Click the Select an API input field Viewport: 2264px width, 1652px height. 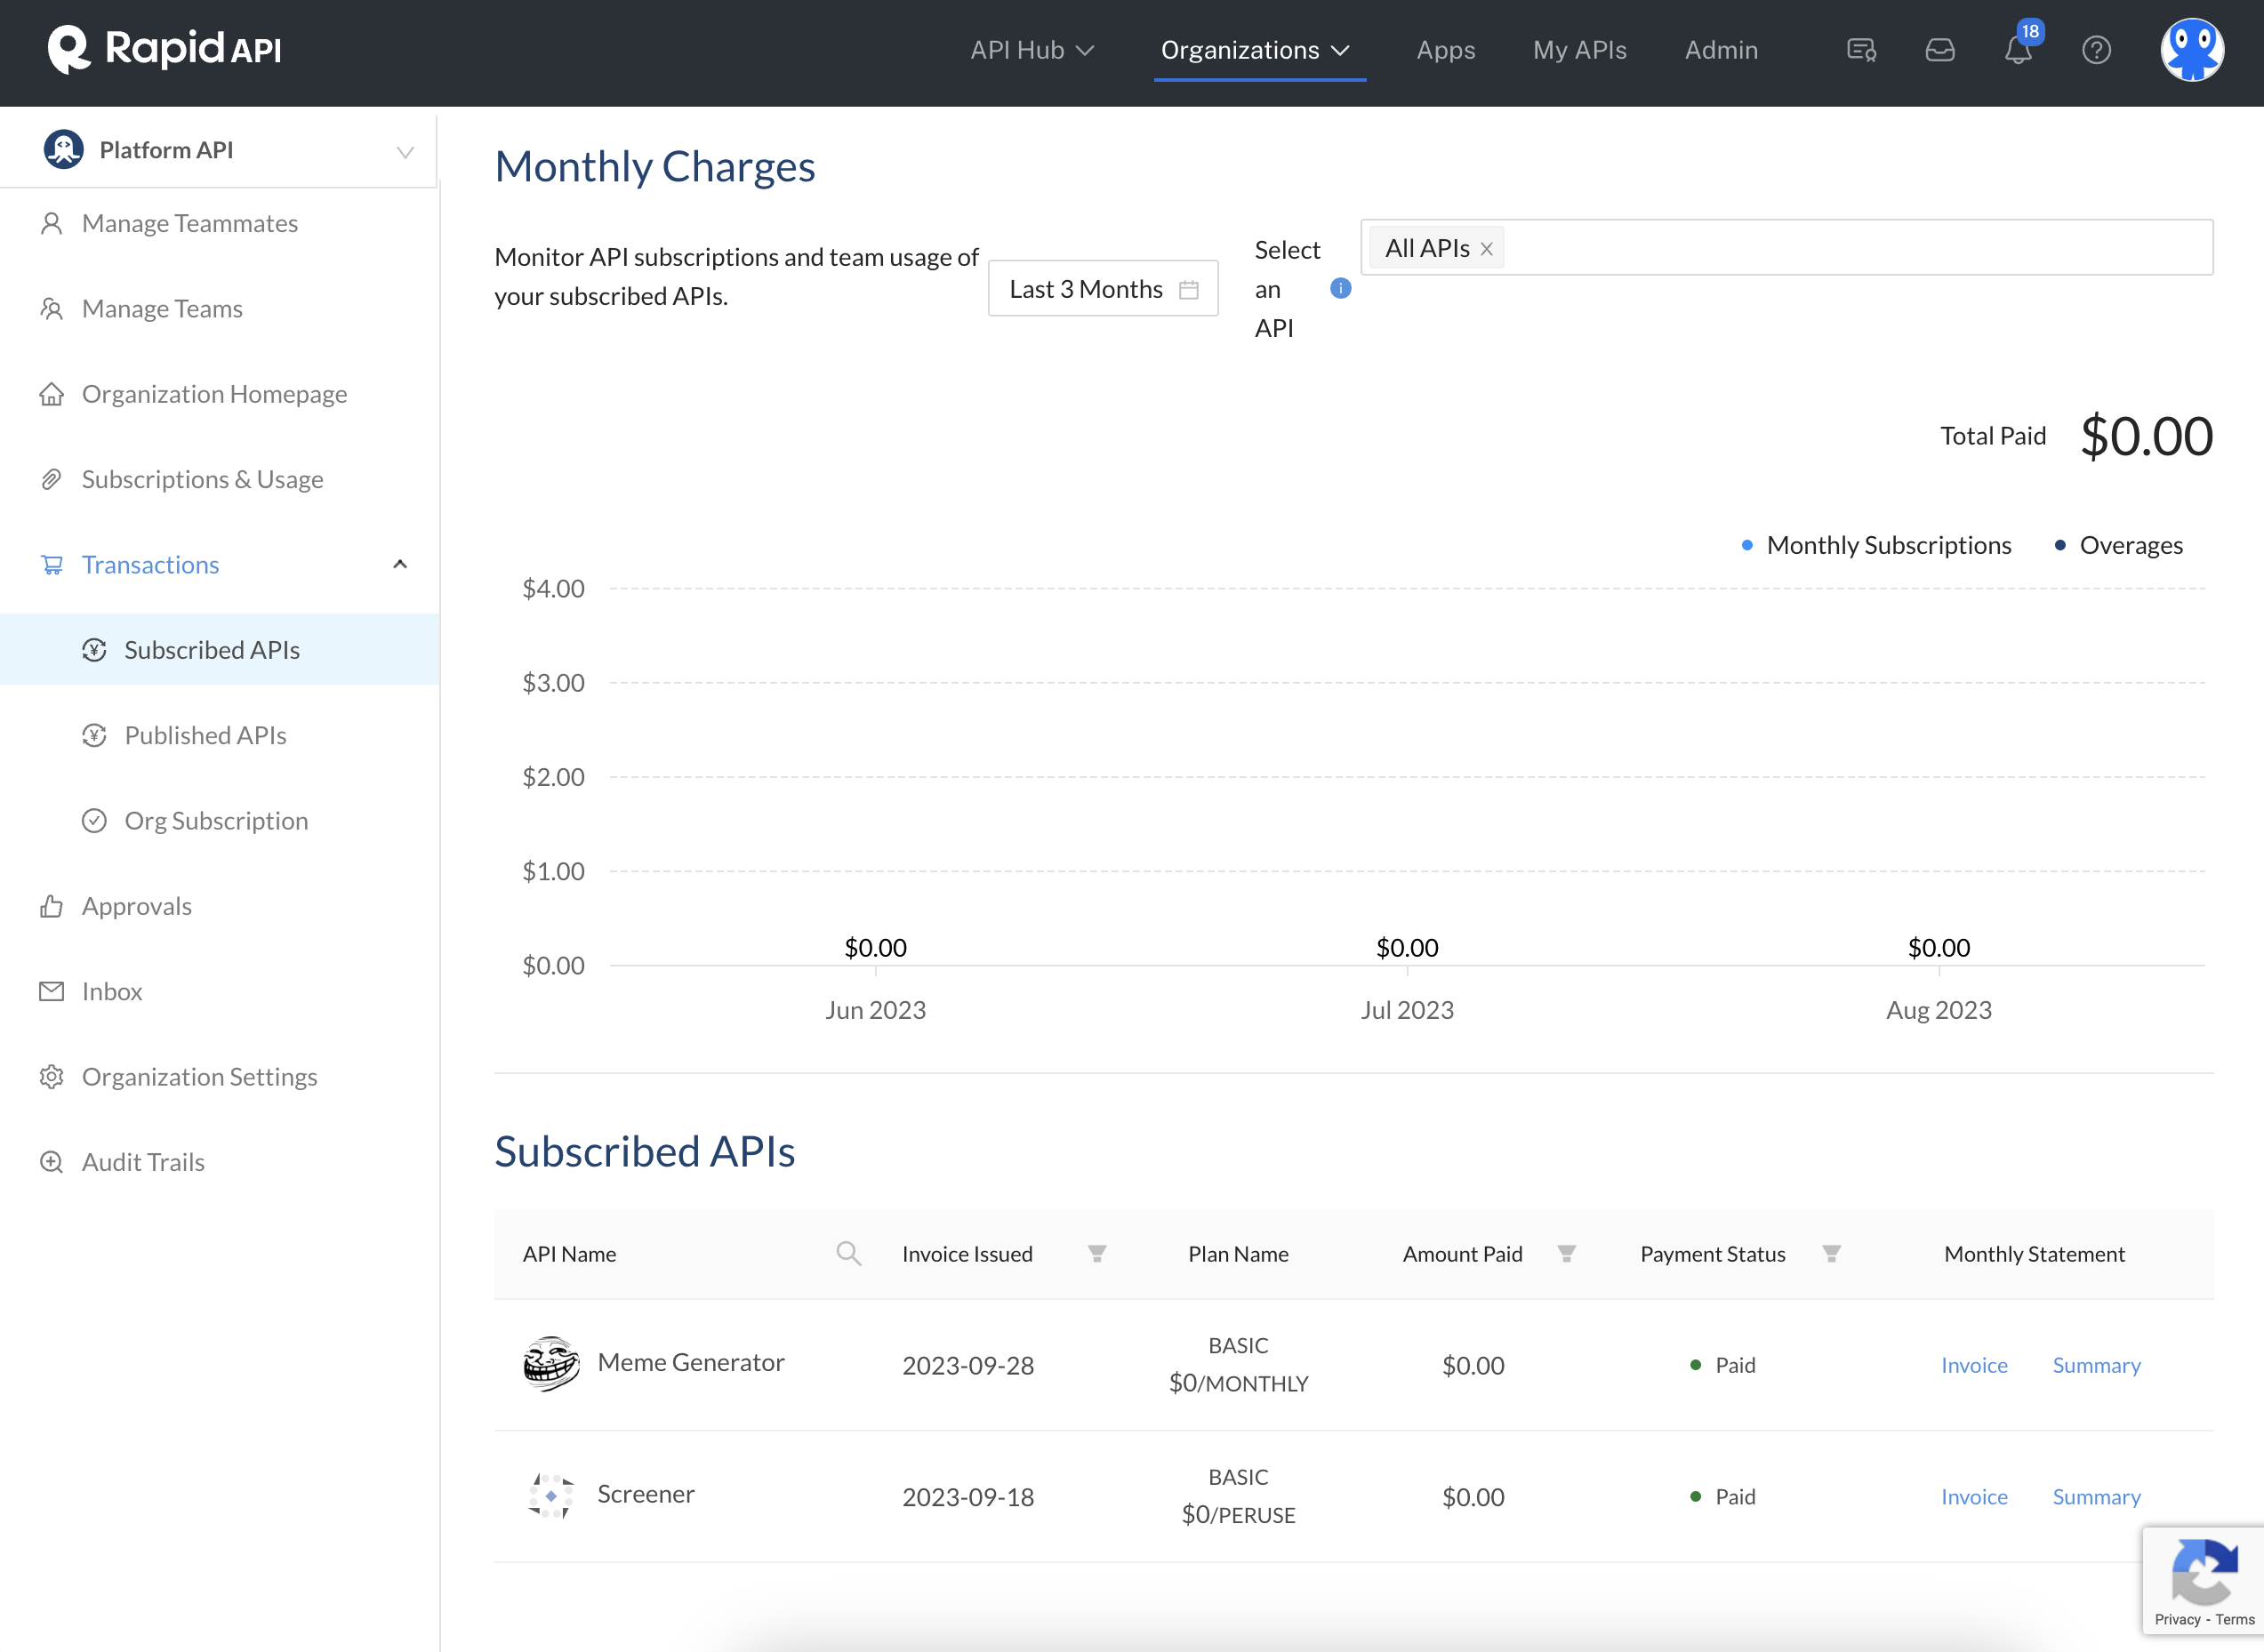click(x=1850, y=248)
